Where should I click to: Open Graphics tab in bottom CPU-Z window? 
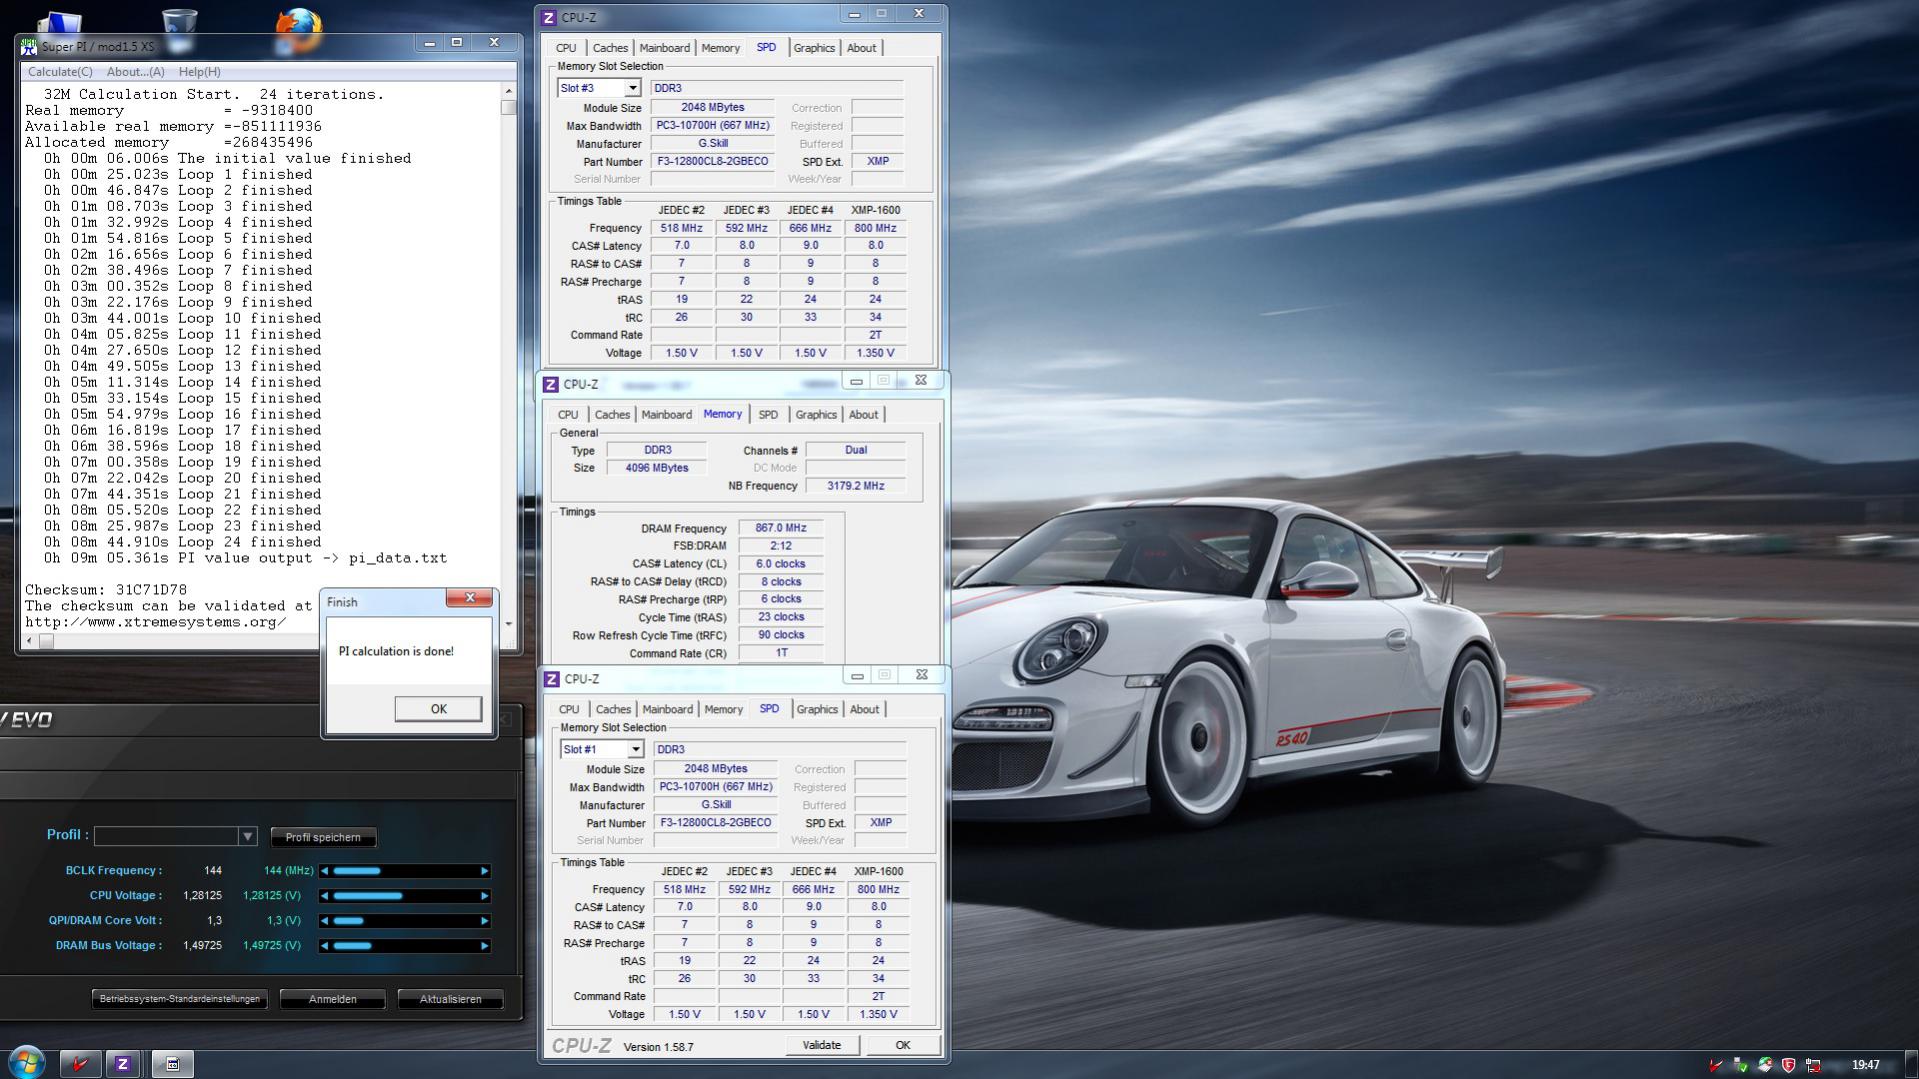(817, 710)
